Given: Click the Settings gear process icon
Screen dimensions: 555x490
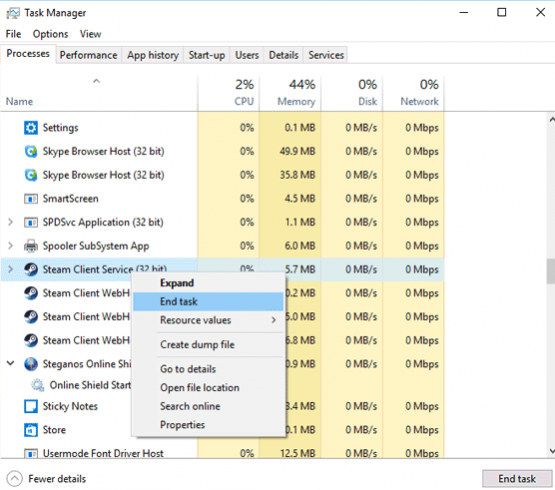Looking at the screenshot, I should pos(31,128).
